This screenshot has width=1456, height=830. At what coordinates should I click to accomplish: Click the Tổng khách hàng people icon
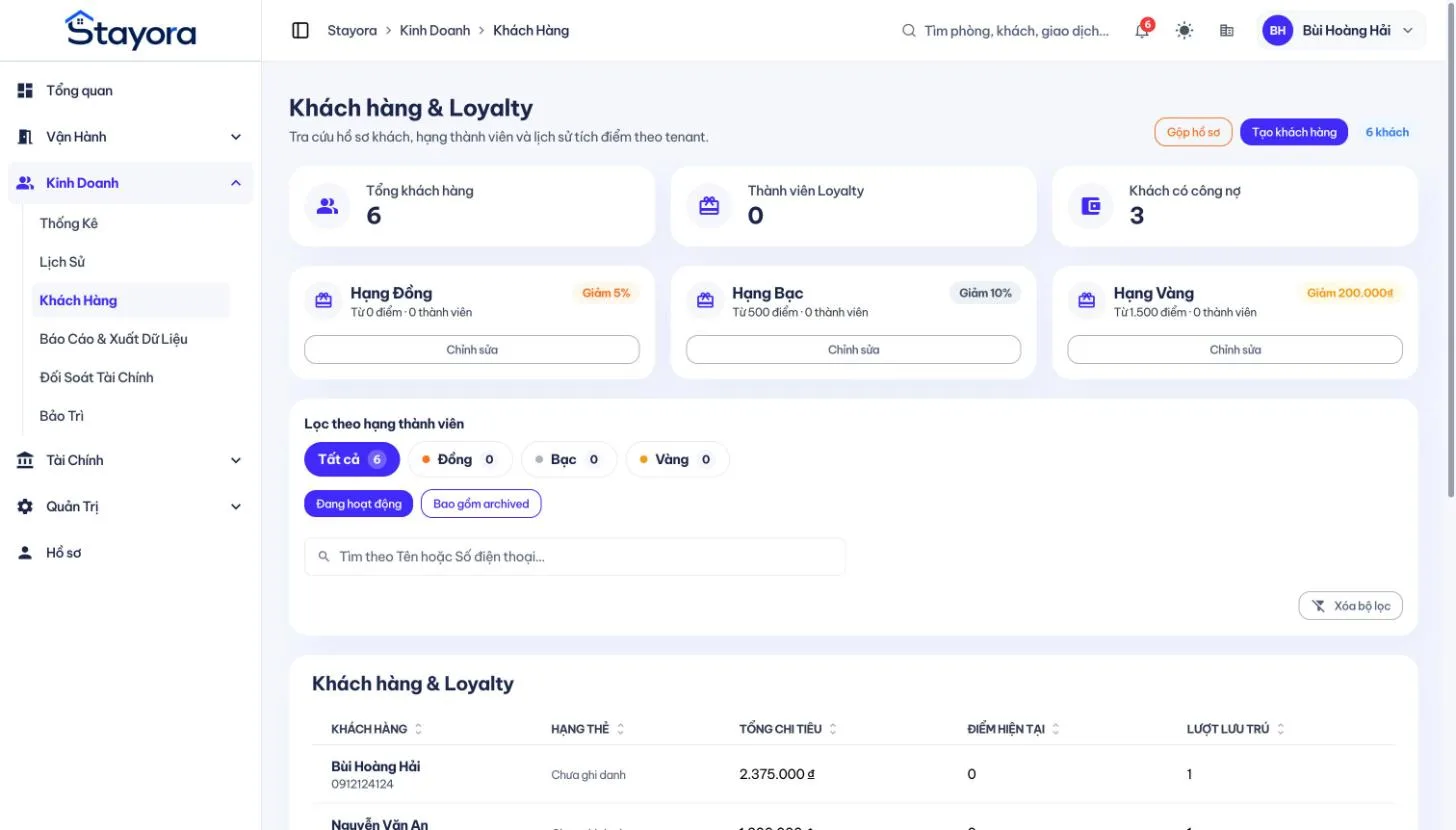pyautogui.click(x=327, y=206)
